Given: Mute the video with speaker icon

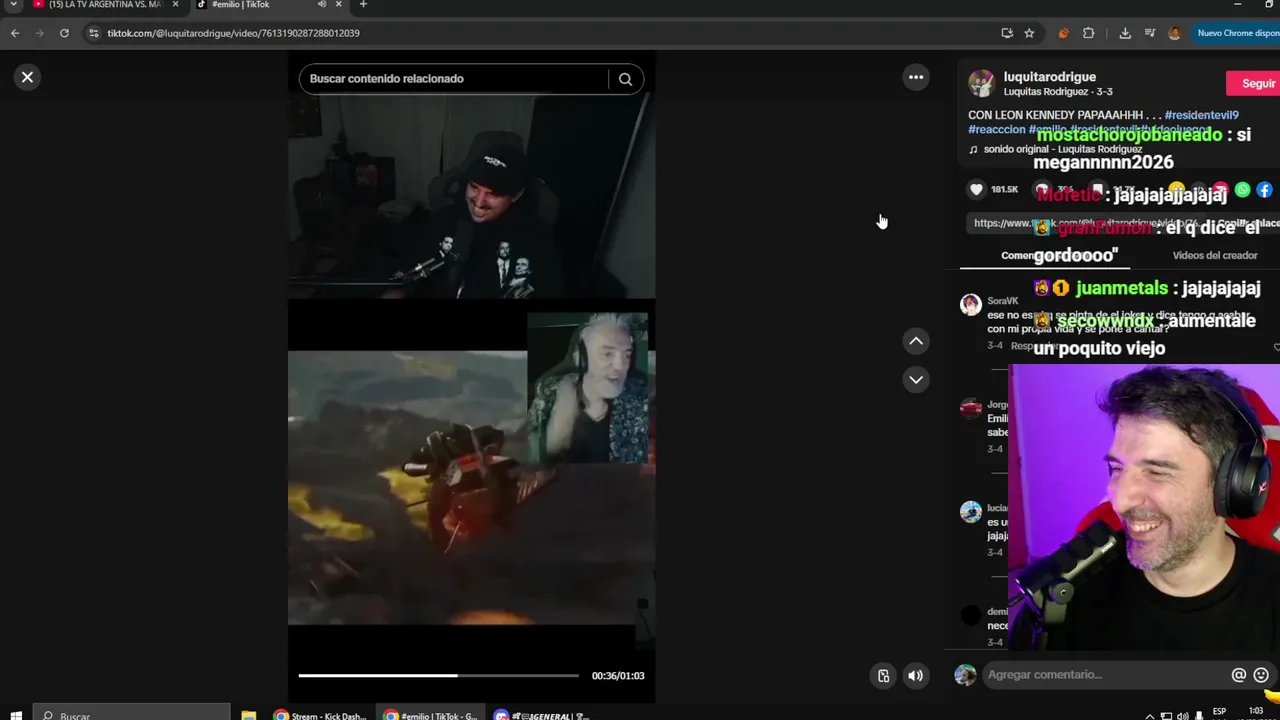Looking at the screenshot, I should pos(915,676).
